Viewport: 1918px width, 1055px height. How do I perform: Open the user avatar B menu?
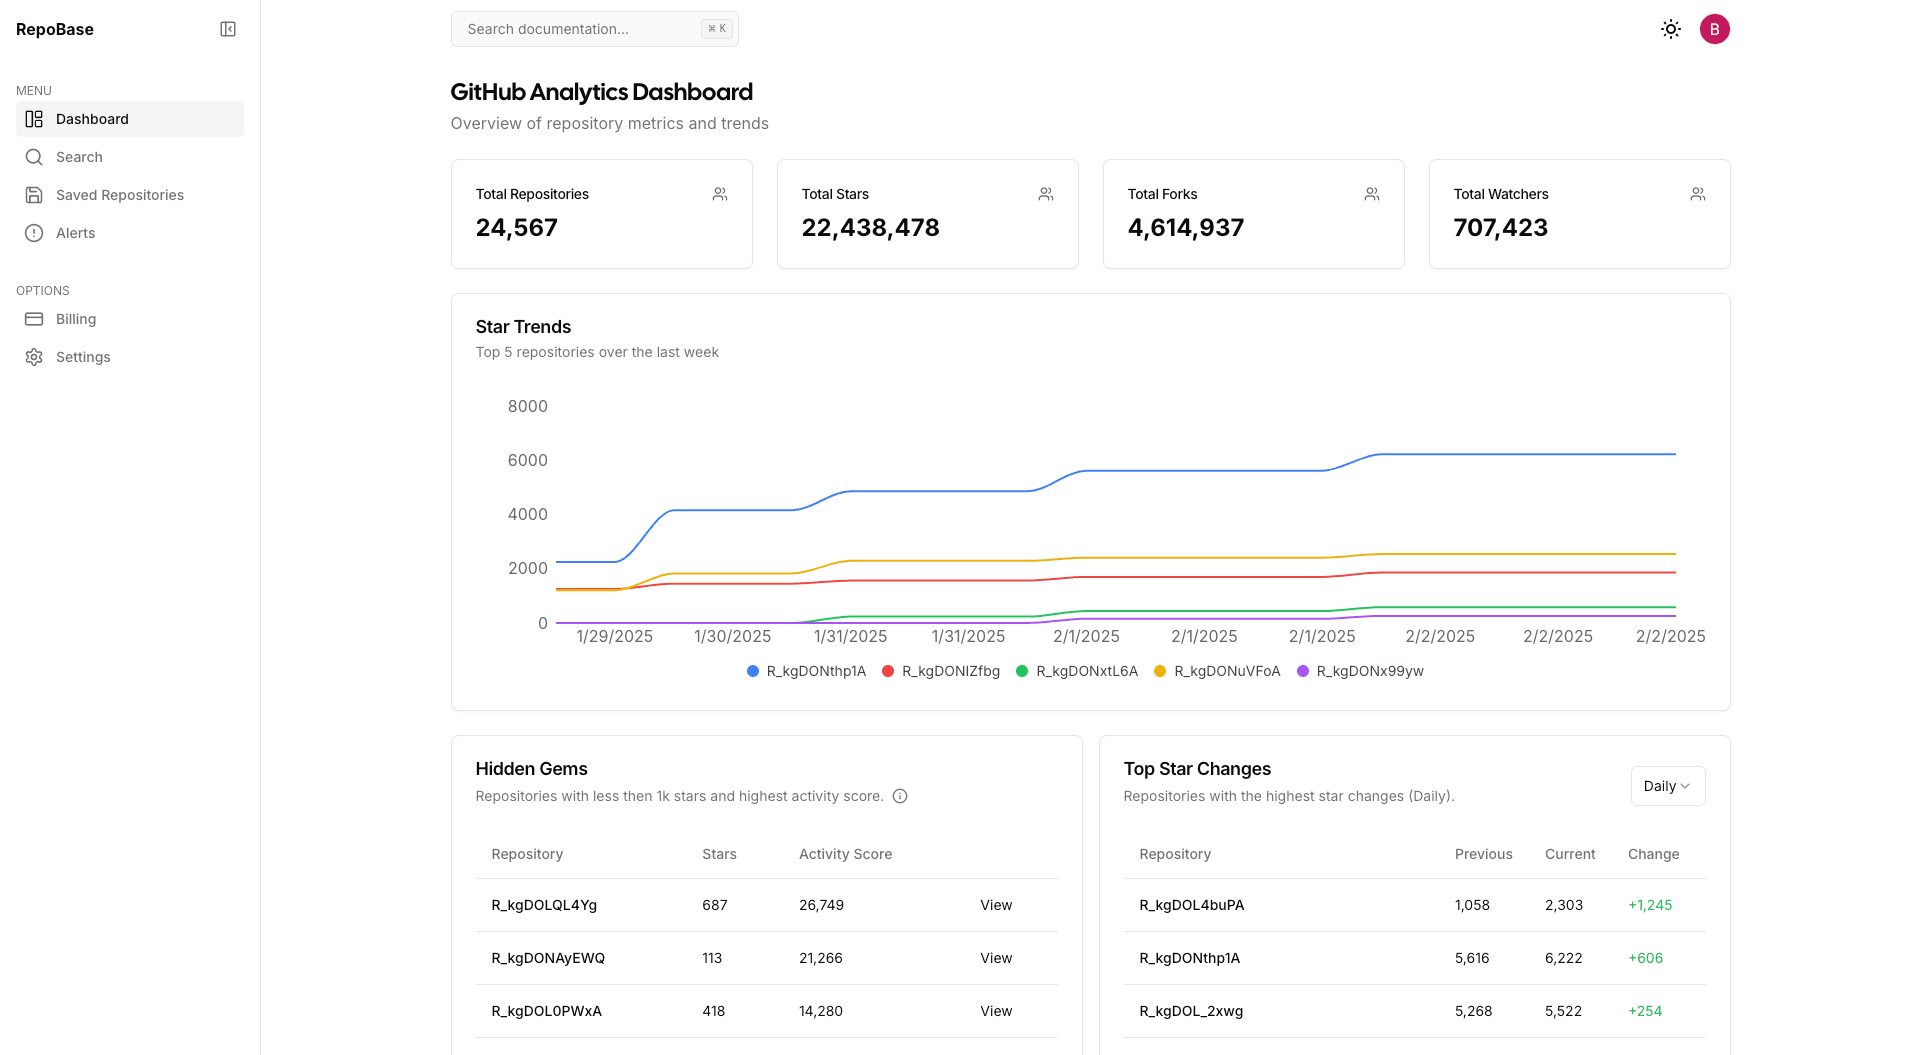1714,29
